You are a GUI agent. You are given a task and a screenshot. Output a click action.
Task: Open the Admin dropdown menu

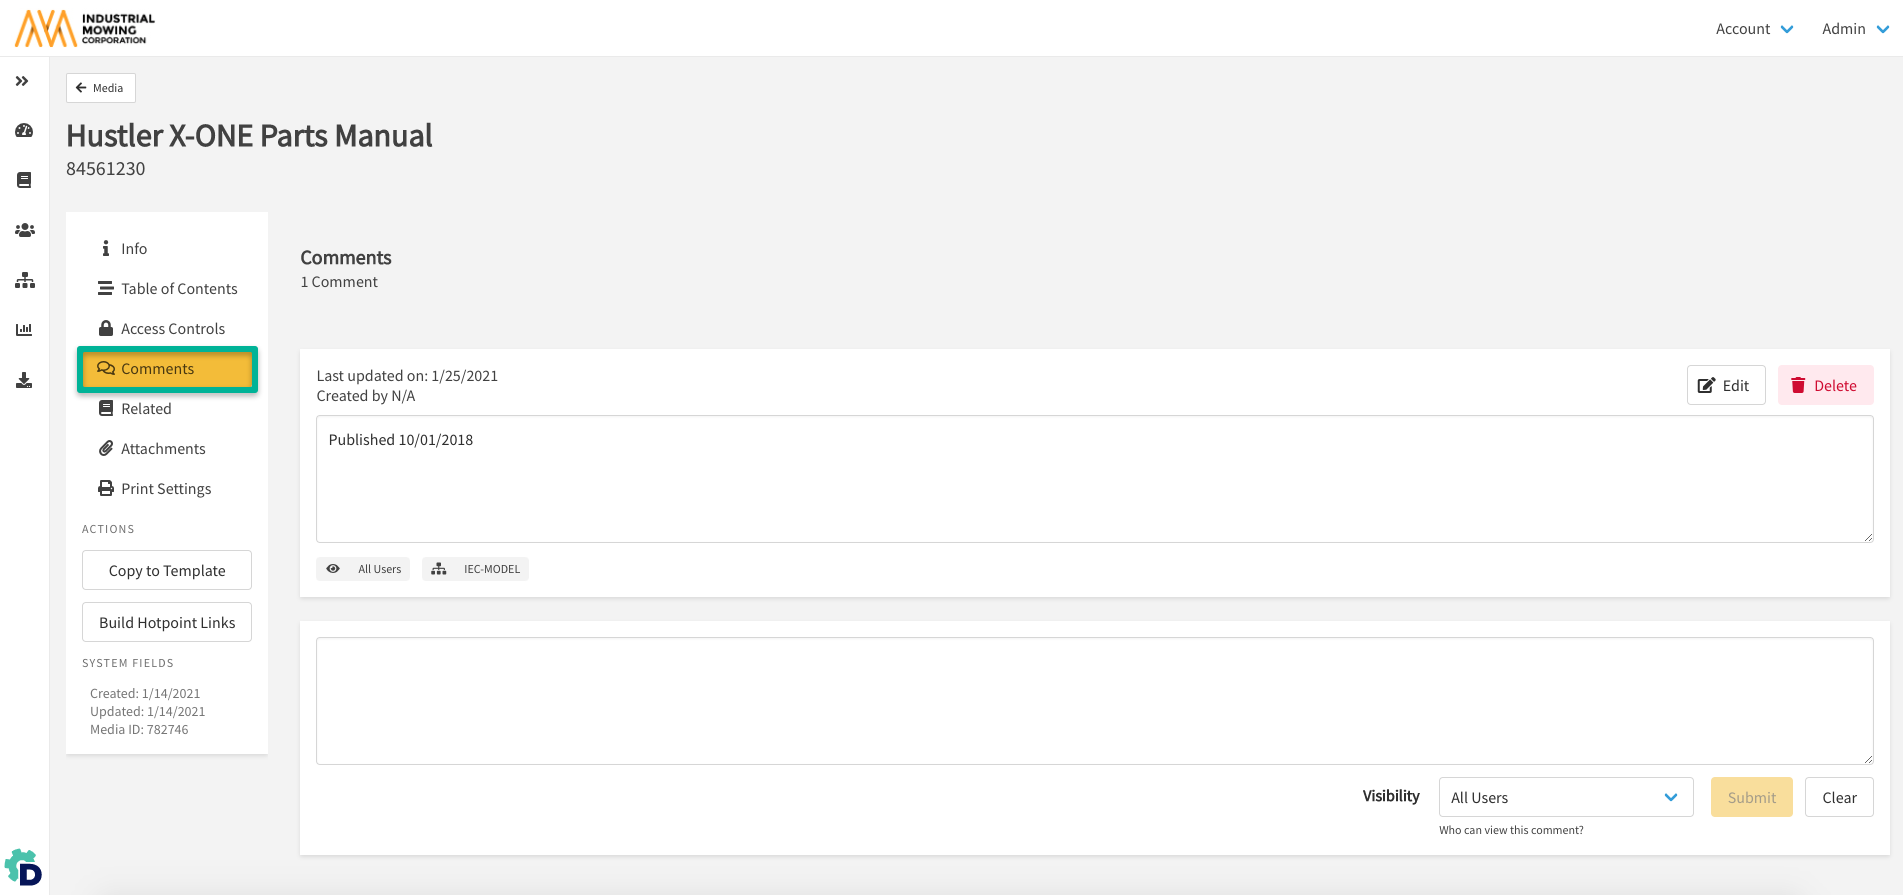coord(1854,29)
